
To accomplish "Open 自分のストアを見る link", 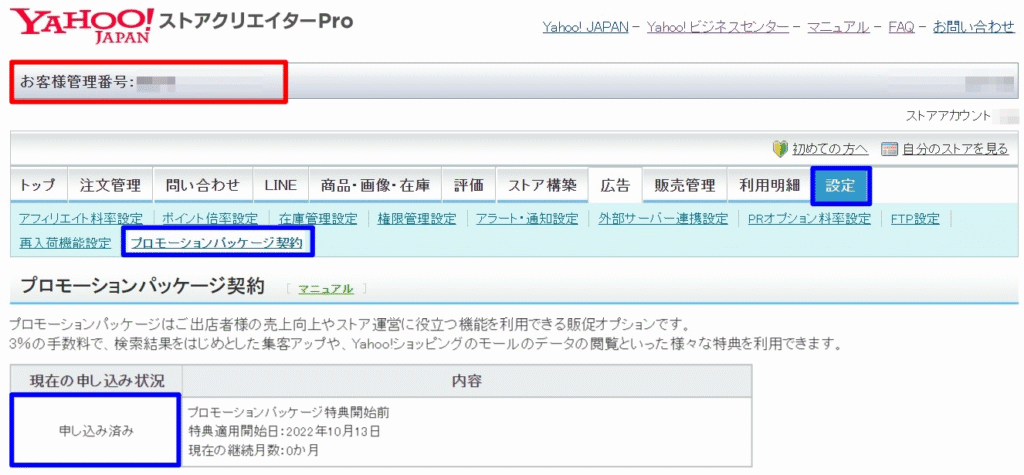I will [955, 150].
